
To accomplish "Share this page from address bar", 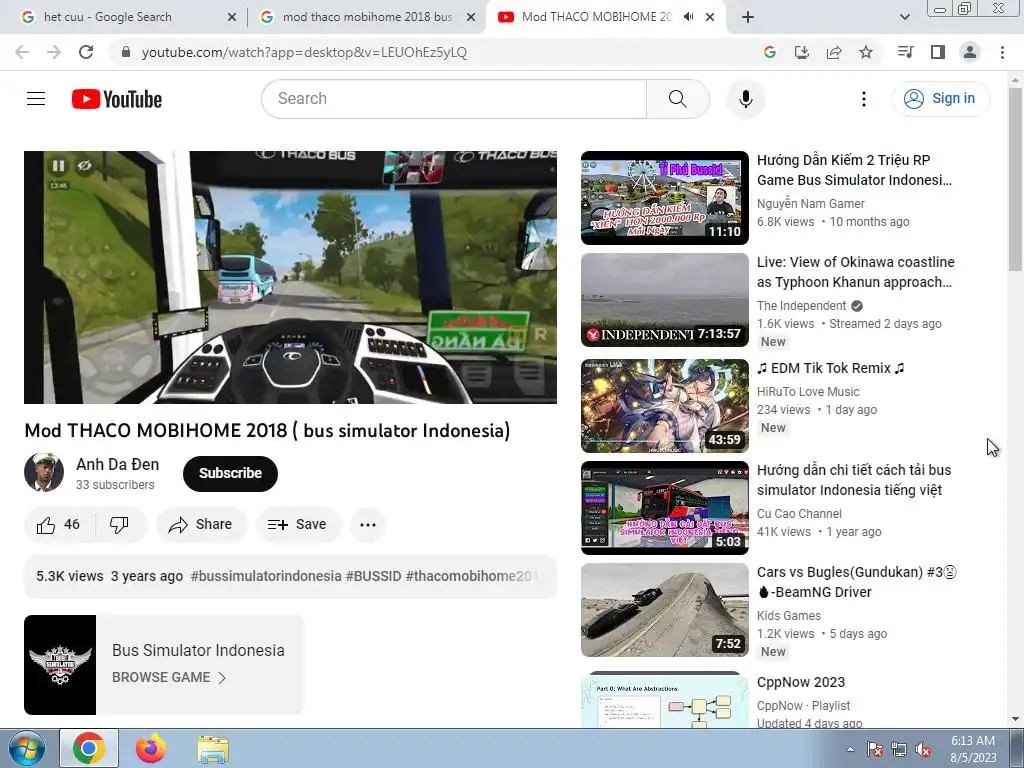I will [x=834, y=52].
